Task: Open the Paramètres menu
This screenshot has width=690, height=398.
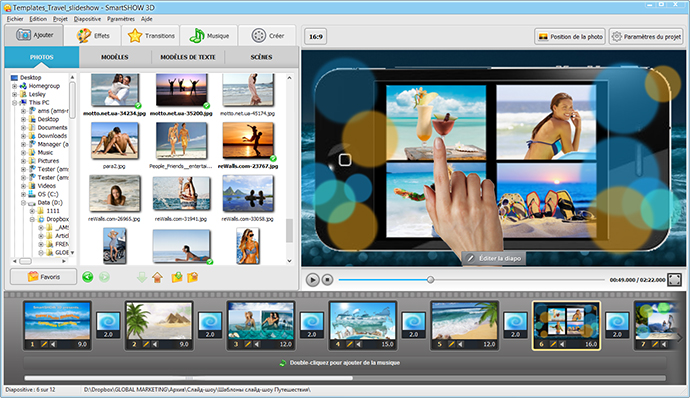Action: 121,19
